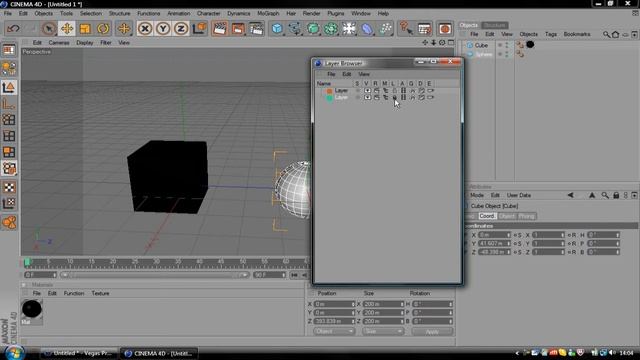
Task: Open the HyperNURBS generators icon
Action: (313, 29)
